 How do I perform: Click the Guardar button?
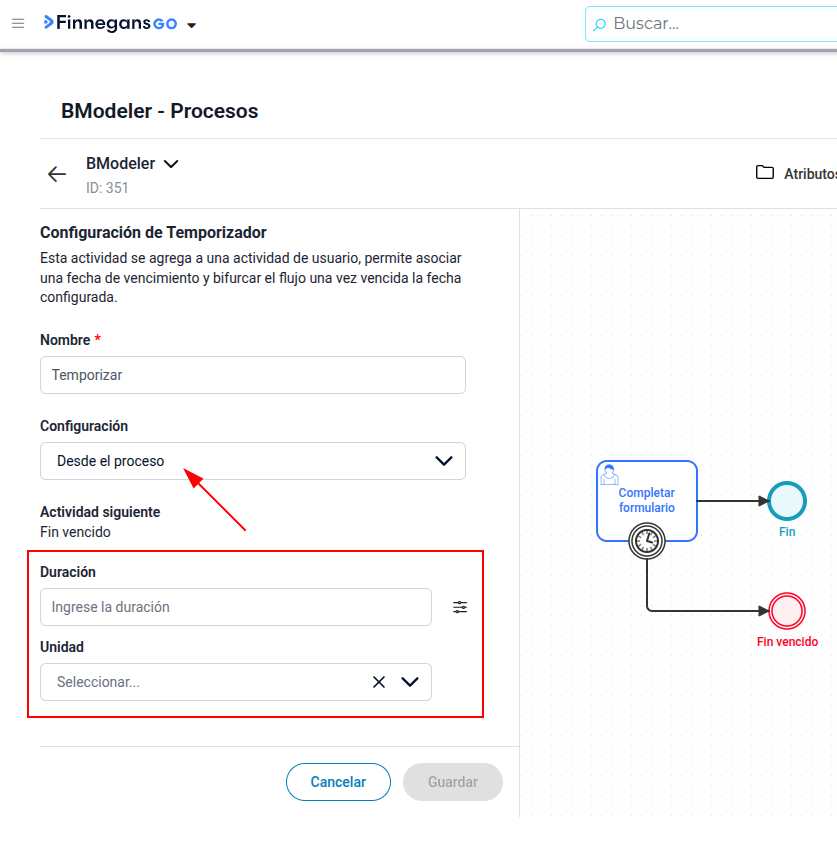453,782
